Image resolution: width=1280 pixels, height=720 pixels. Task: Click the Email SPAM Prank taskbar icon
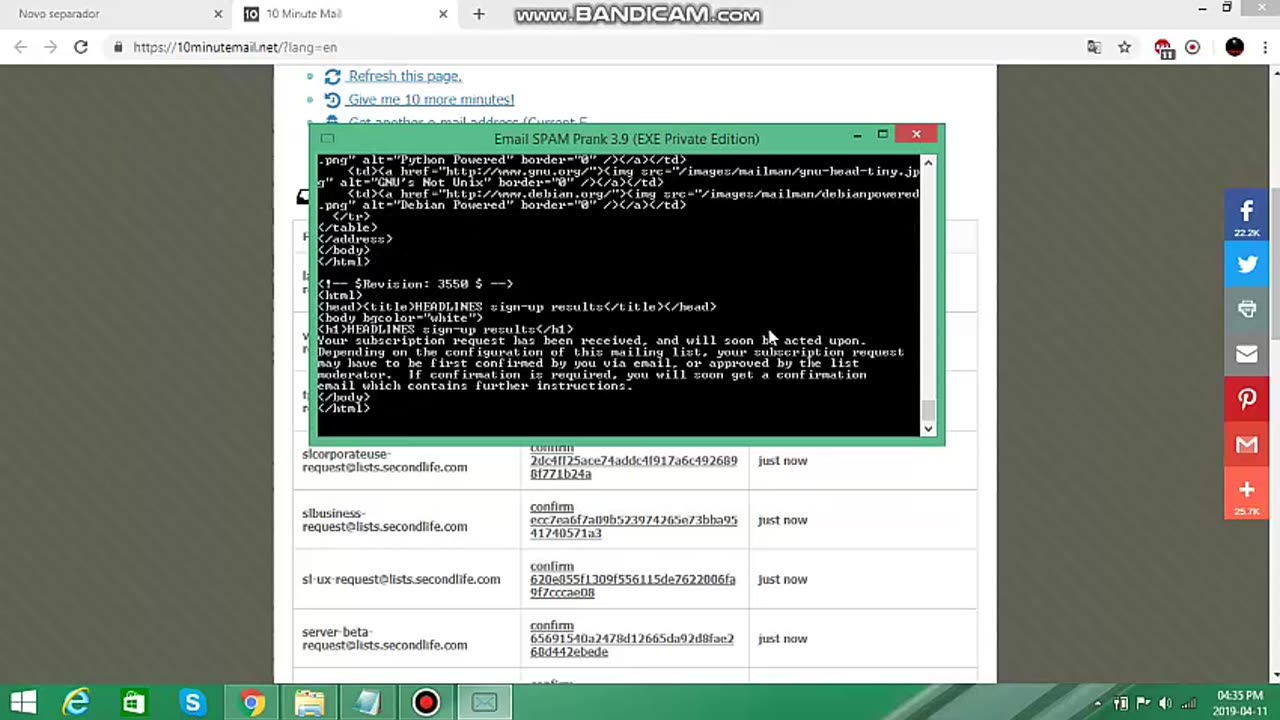point(484,703)
